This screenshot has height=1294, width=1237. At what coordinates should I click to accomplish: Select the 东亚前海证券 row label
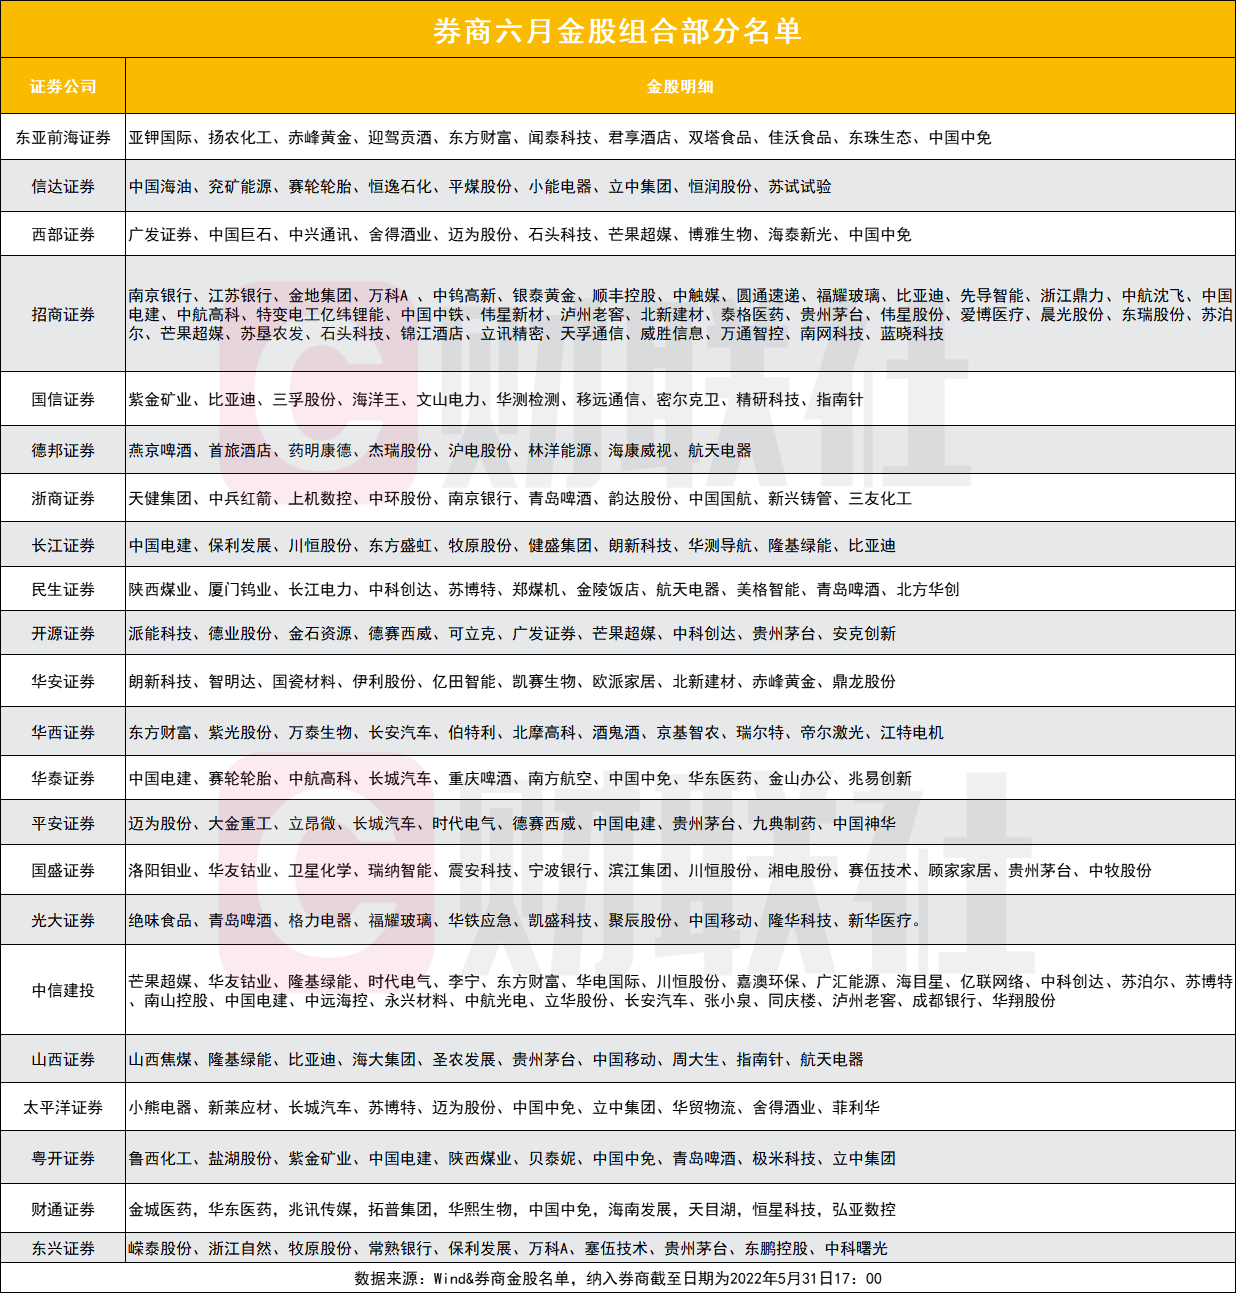pyautogui.click(x=63, y=138)
